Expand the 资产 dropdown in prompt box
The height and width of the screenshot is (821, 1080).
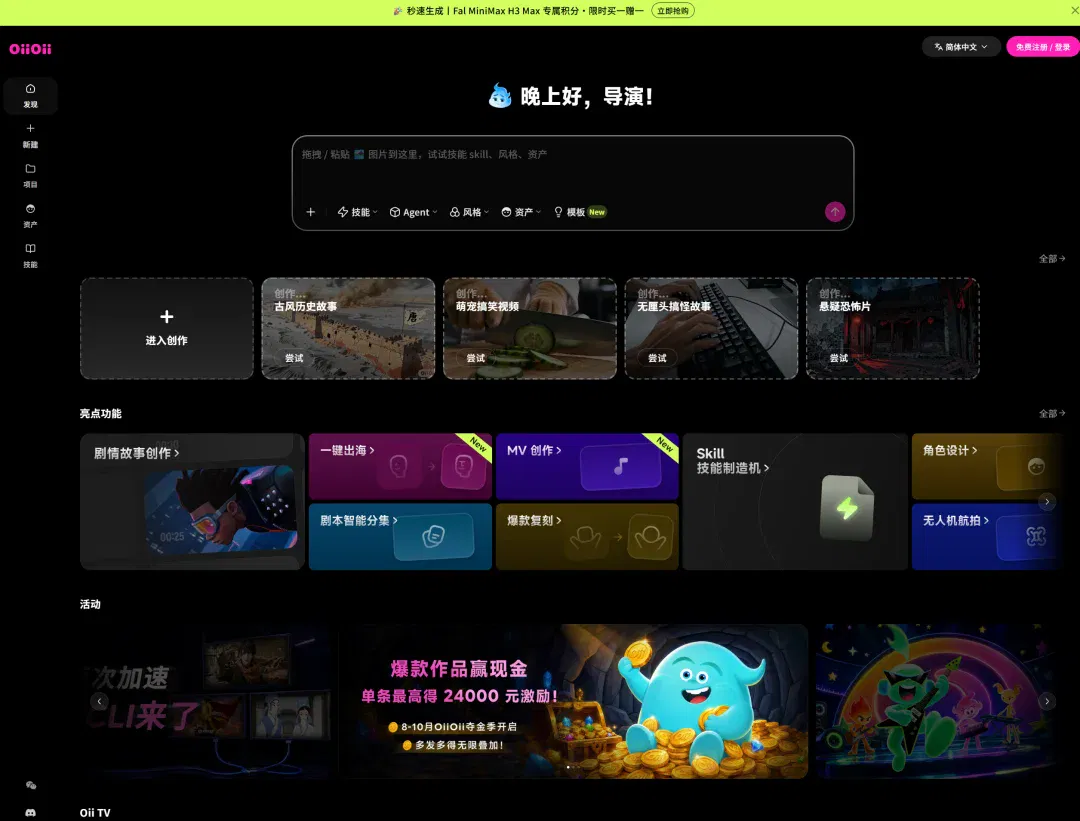pyautogui.click(x=521, y=212)
